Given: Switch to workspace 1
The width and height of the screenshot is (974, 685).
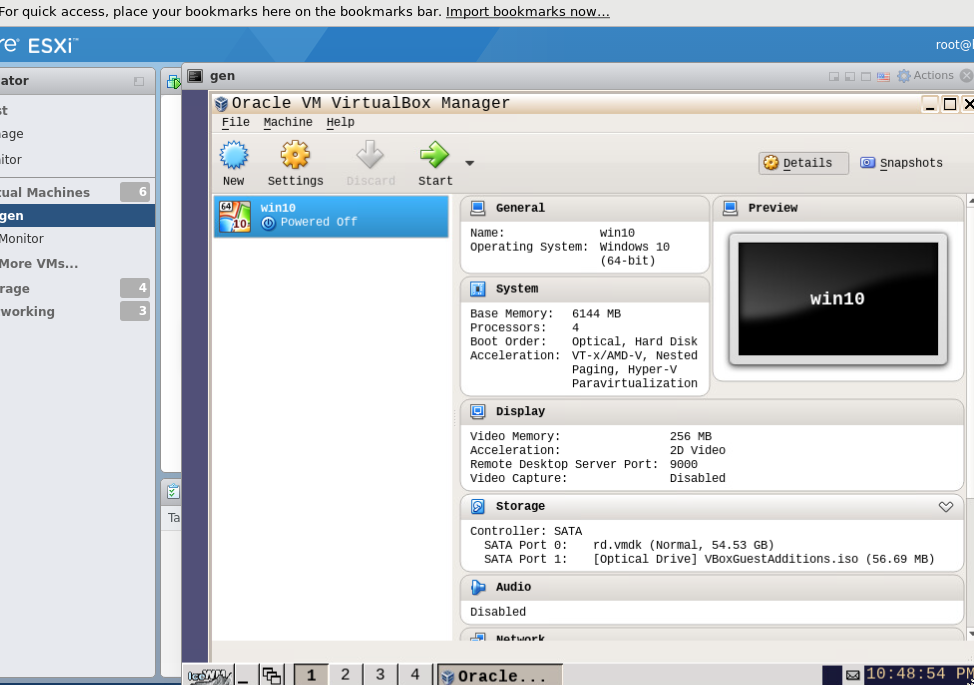Looking at the screenshot, I should 311,675.
